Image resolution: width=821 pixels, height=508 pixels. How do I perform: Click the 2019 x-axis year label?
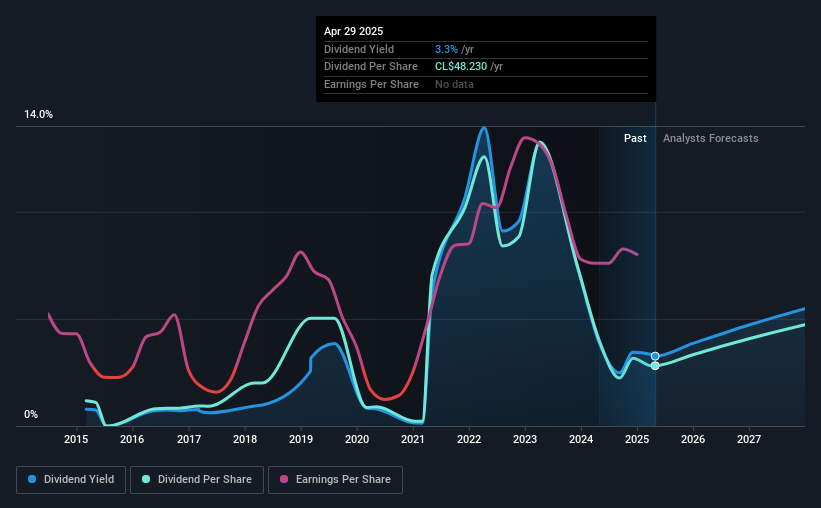click(x=301, y=439)
